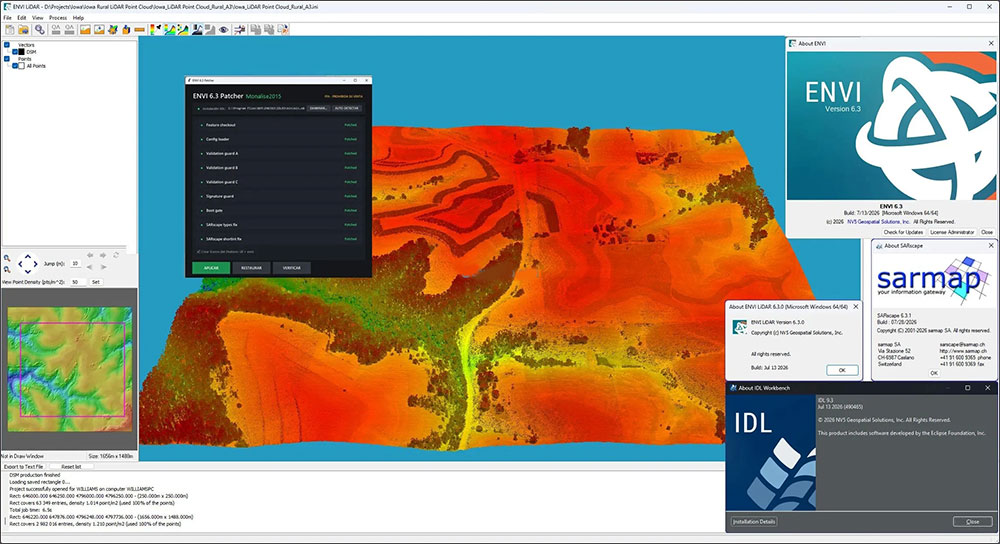Click the multicolored patch toolbar icon
The height and width of the screenshot is (544, 1000).
pos(113,29)
